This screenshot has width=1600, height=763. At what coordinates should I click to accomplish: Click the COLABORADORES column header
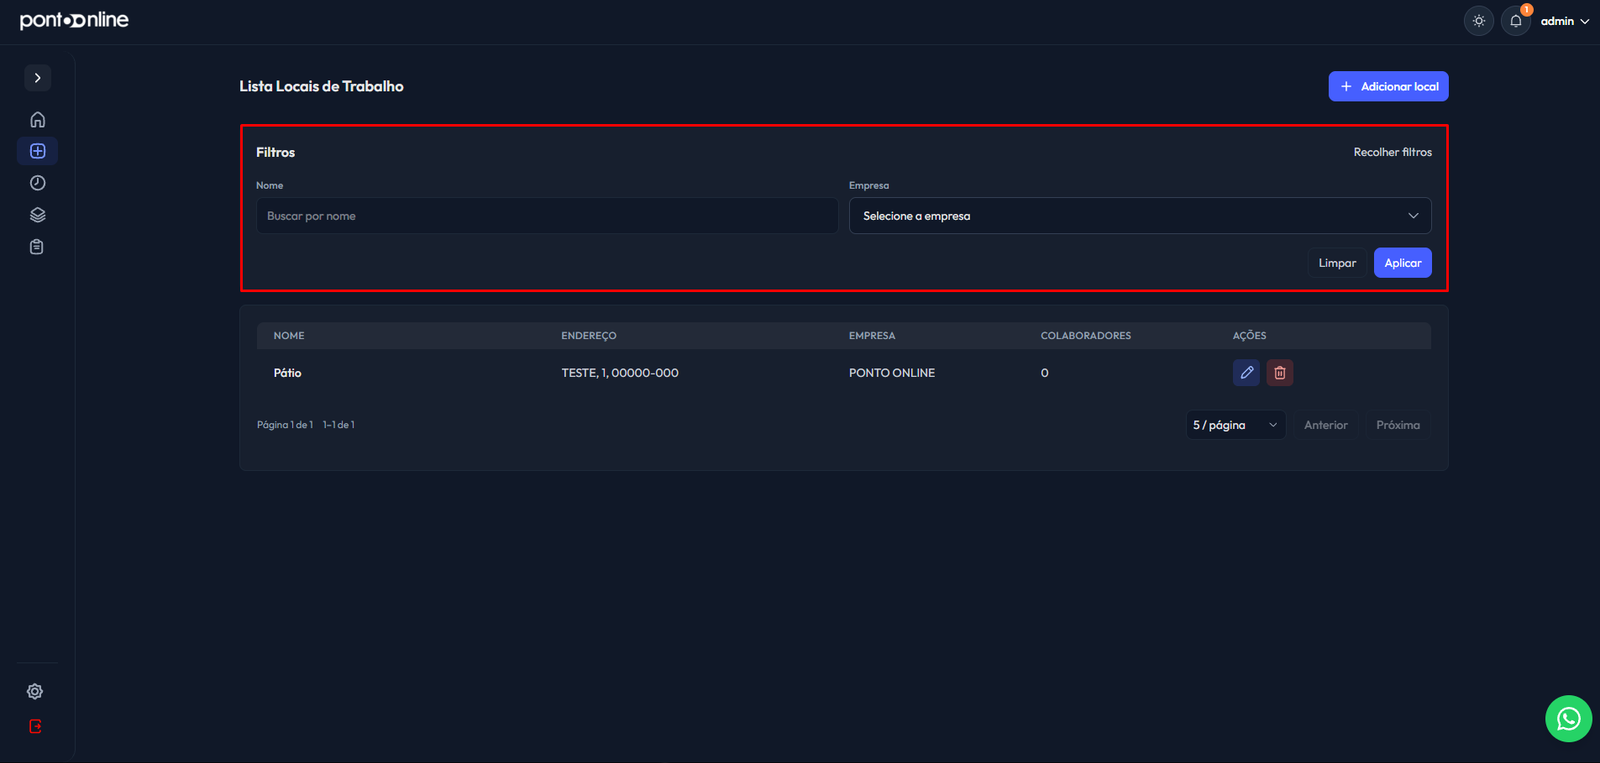pyautogui.click(x=1086, y=336)
